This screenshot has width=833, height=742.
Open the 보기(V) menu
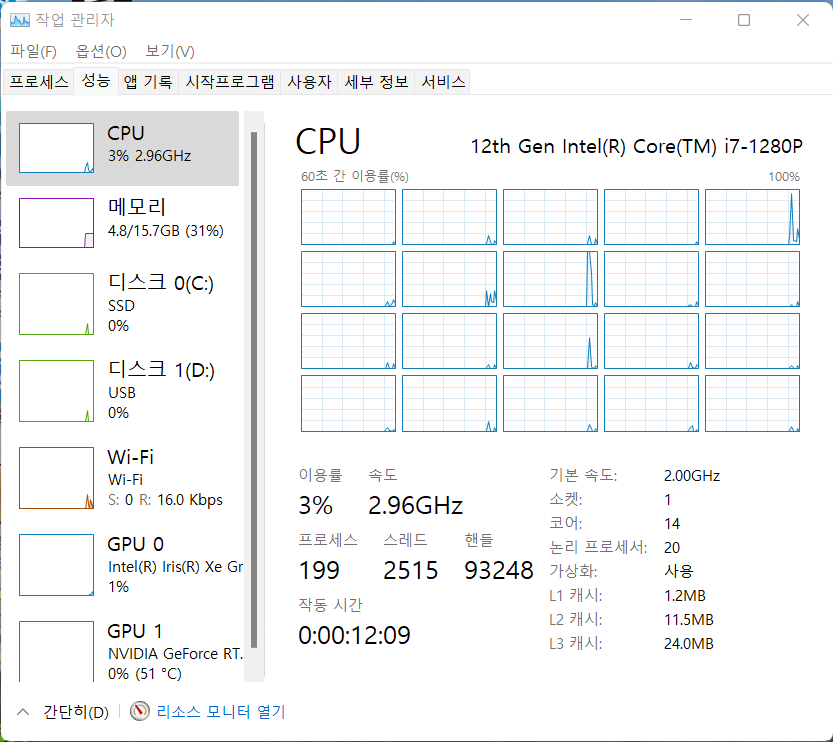click(169, 51)
